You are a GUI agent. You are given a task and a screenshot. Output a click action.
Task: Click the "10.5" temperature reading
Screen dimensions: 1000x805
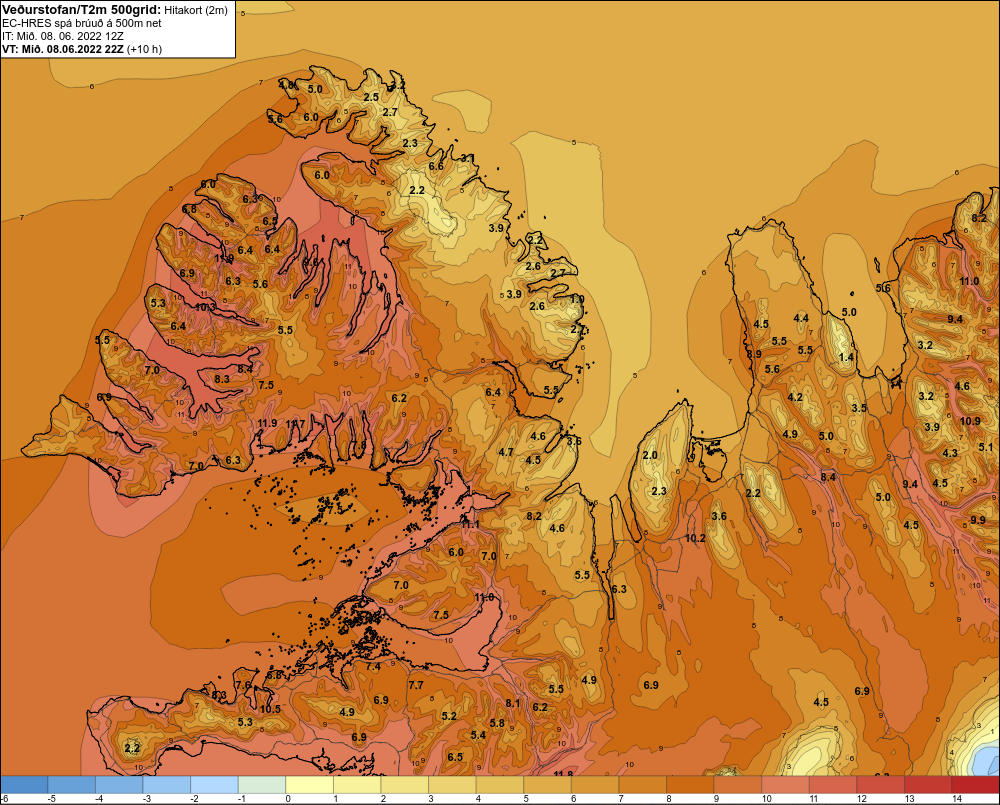(x=270, y=709)
